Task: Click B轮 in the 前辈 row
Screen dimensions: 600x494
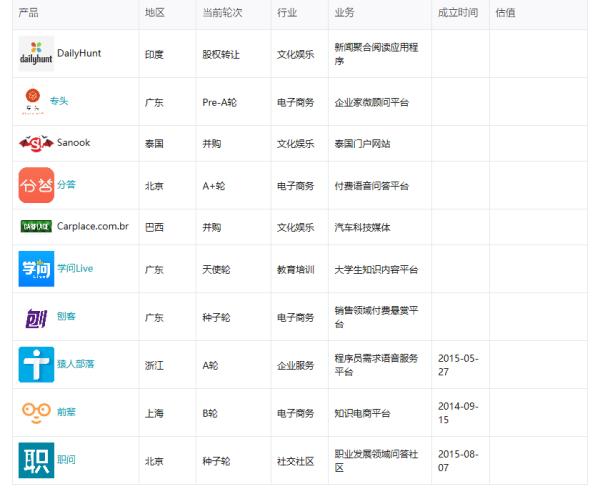Action: click(210, 413)
